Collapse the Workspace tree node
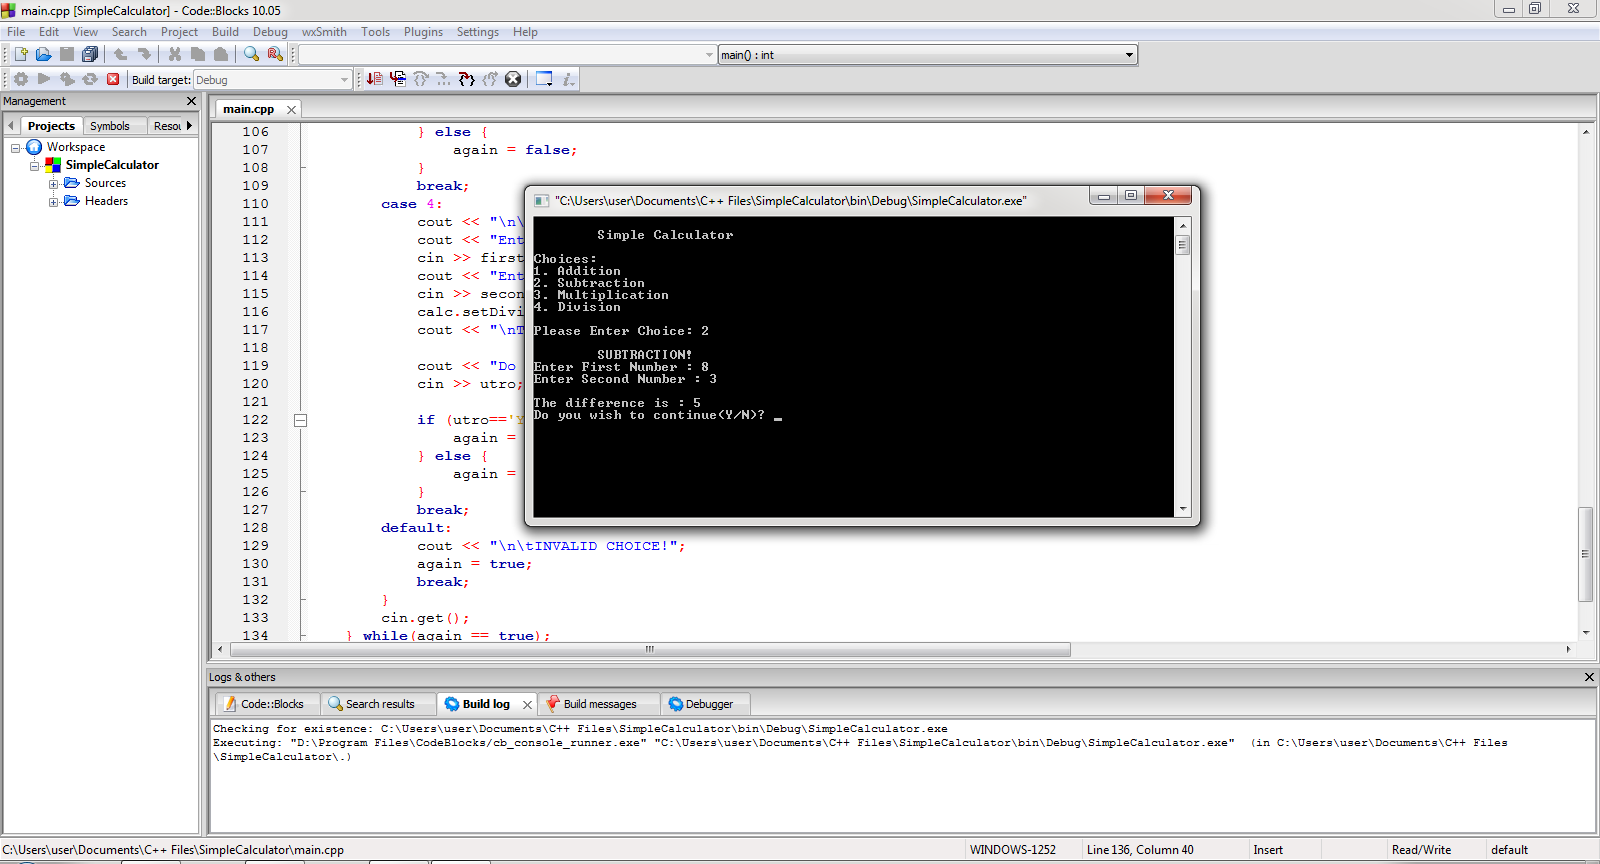Image resolution: width=1600 pixels, height=864 pixels. pos(16,148)
